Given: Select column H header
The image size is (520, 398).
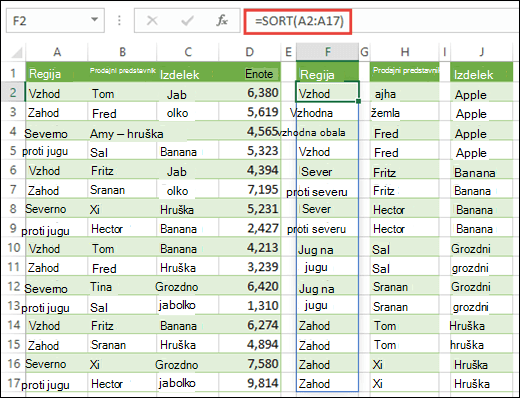Looking at the screenshot, I should pyautogui.click(x=405, y=52).
